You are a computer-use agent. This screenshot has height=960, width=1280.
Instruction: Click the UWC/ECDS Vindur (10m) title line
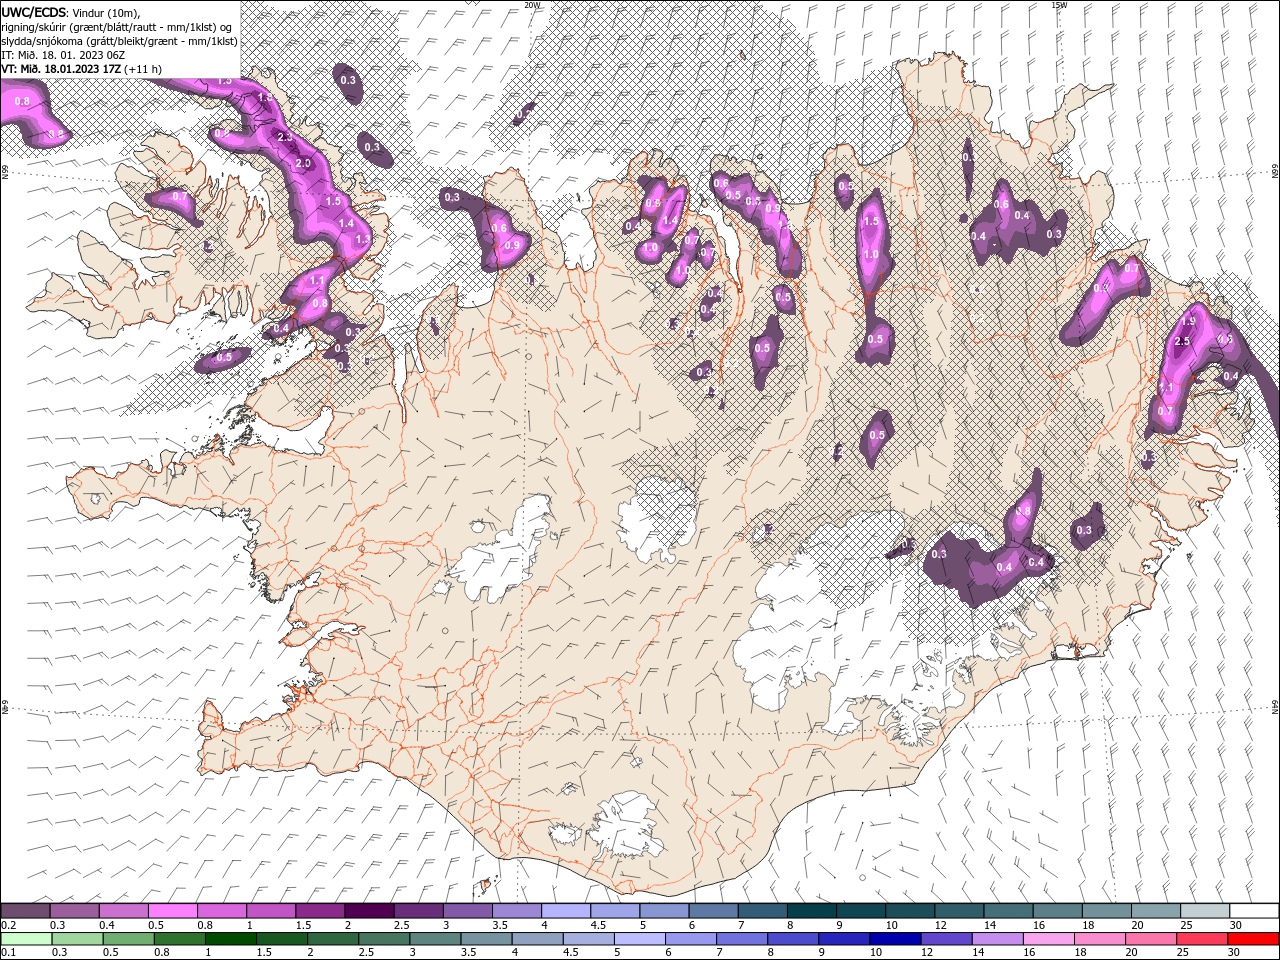(71, 12)
